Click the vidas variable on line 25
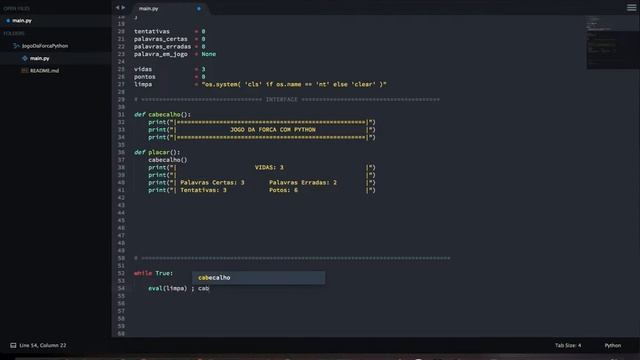Image resolution: width=640 pixels, height=360 pixels. [x=143, y=69]
